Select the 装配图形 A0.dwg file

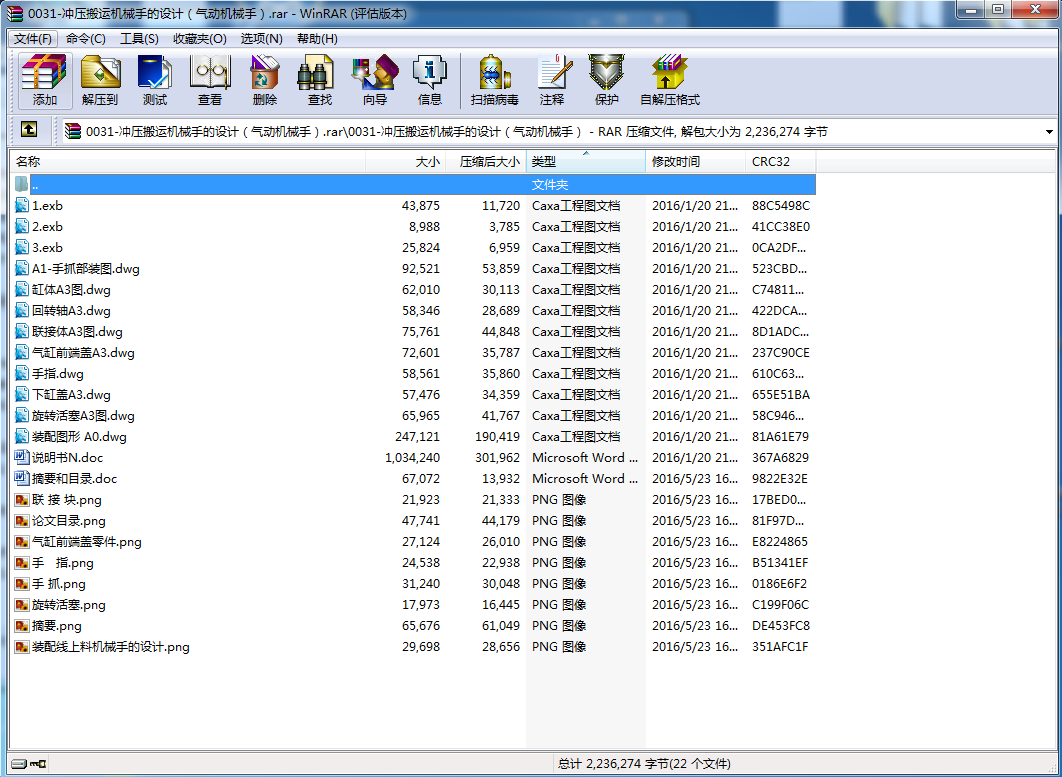[79, 437]
